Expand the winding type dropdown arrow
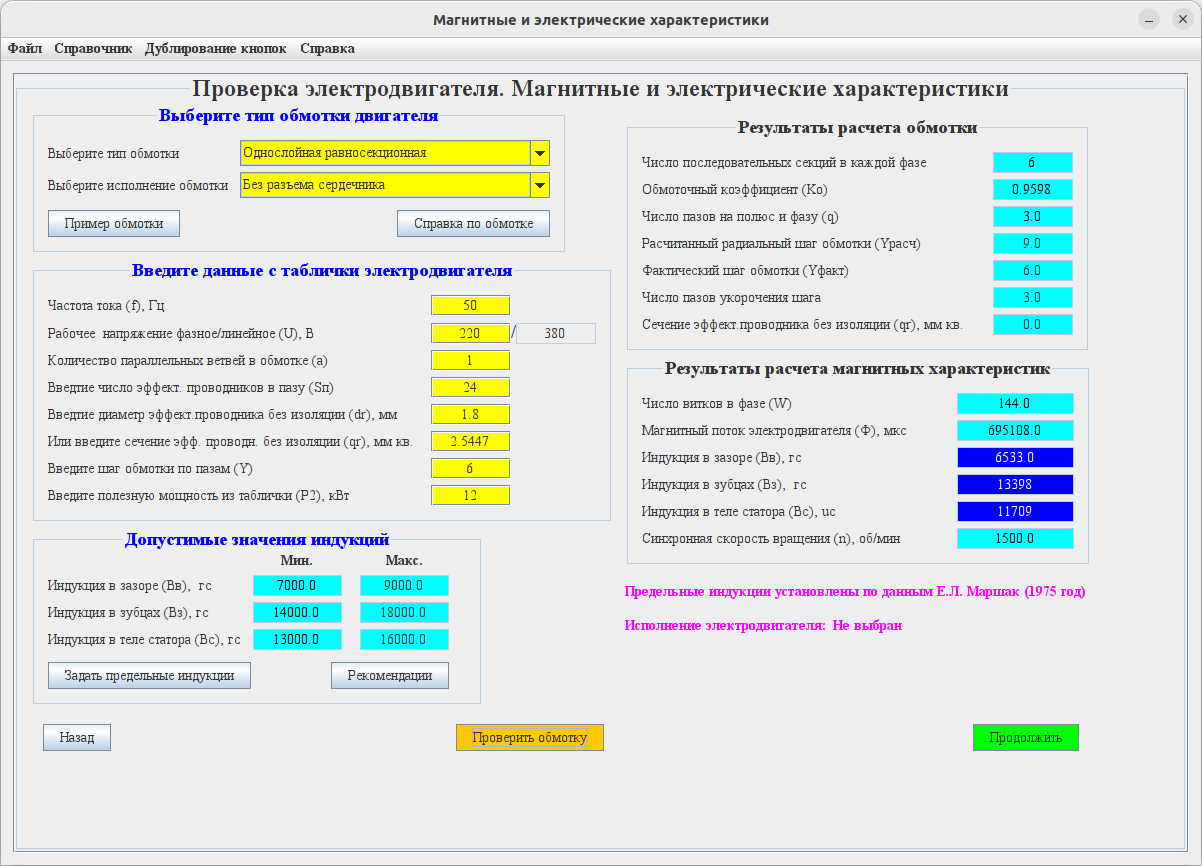 click(539, 153)
